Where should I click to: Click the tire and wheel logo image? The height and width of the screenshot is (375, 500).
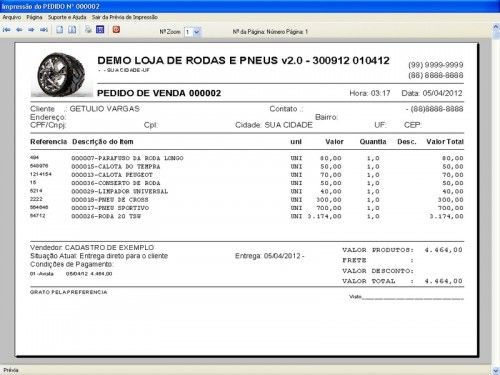click(x=61, y=74)
